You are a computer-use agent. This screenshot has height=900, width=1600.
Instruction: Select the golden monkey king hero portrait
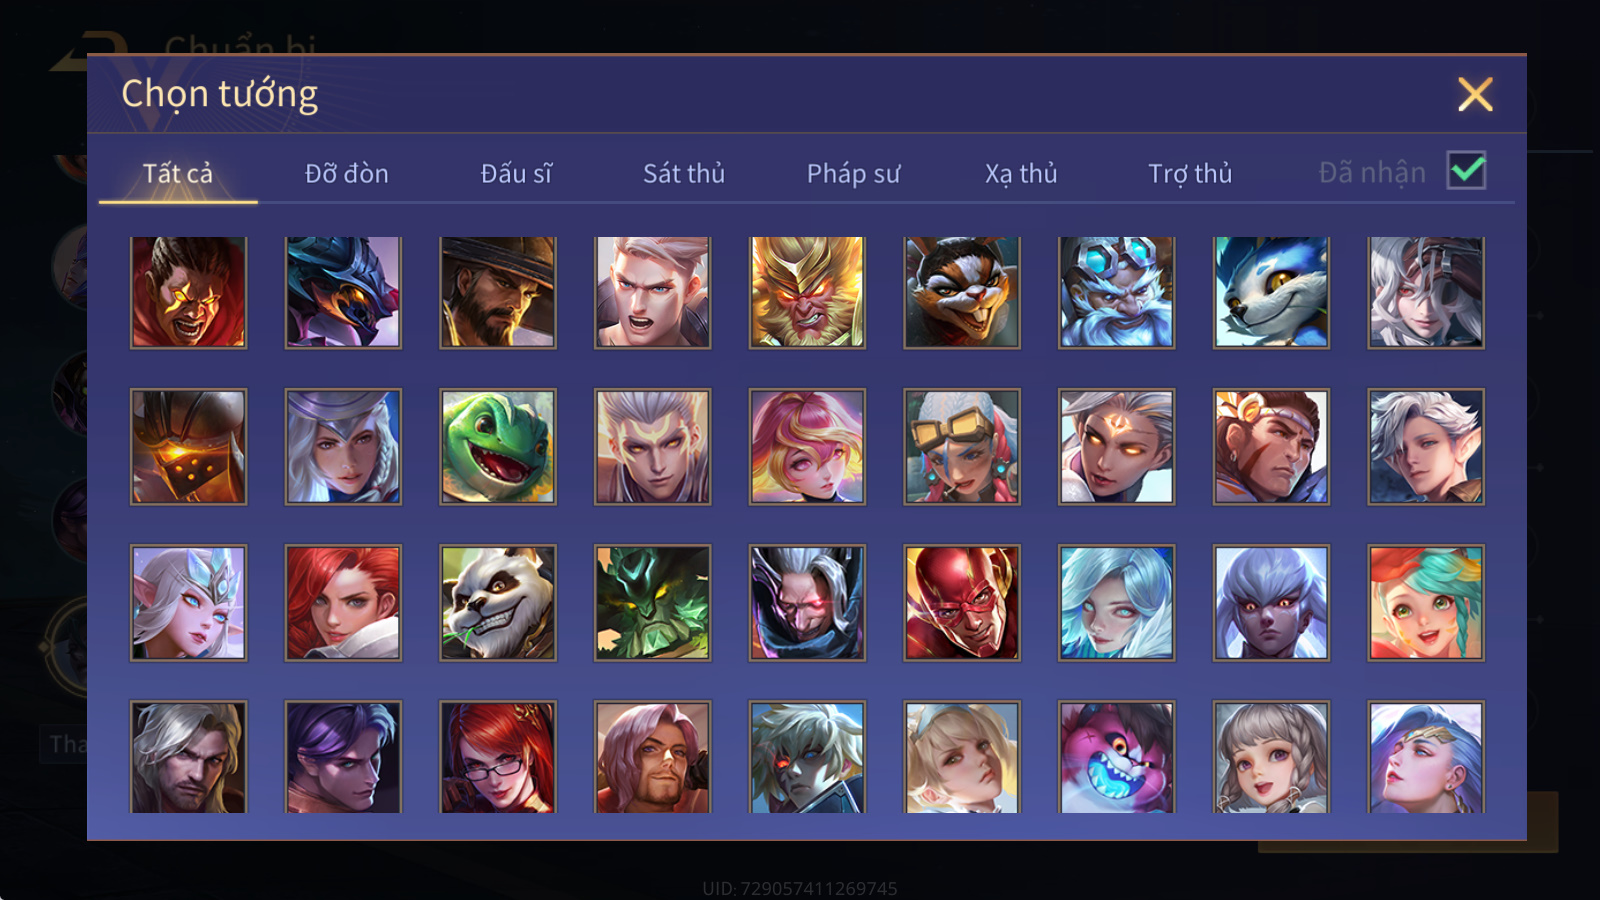click(807, 292)
